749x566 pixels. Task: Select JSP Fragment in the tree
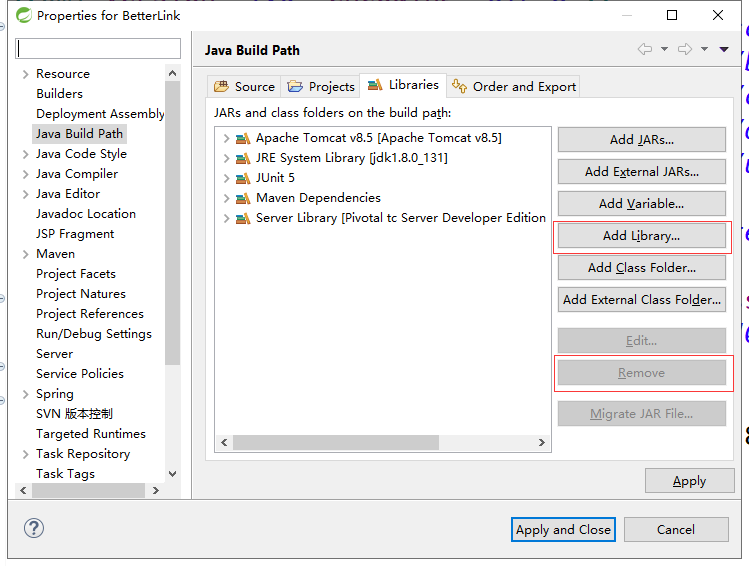(75, 234)
